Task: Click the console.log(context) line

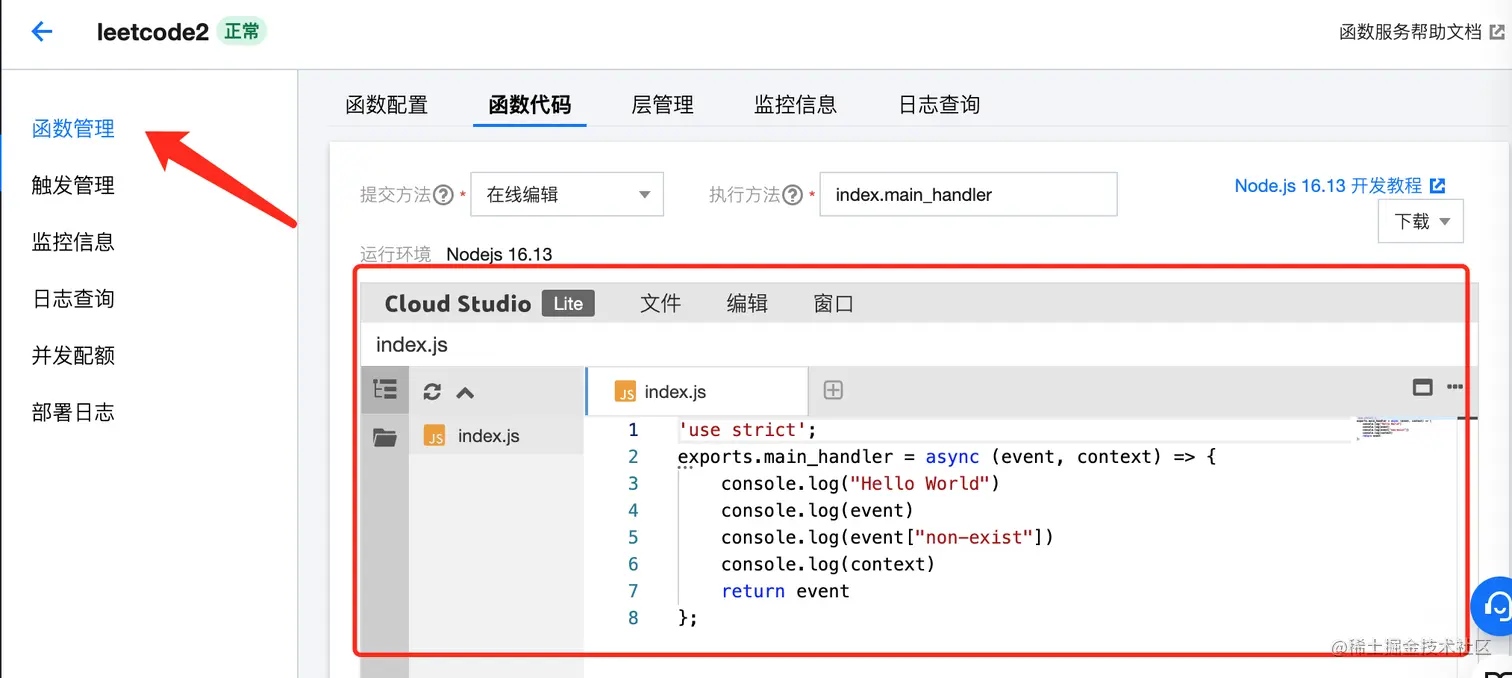Action: pyautogui.click(x=828, y=564)
